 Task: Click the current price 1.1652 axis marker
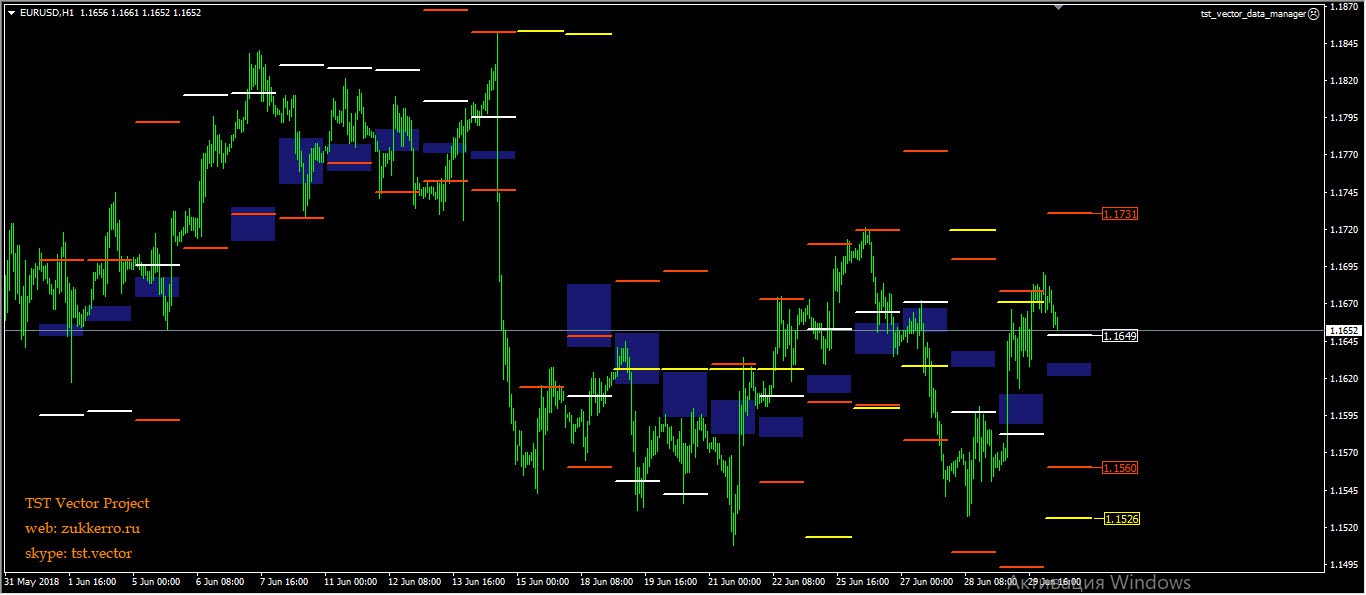[x=1343, y=330]
